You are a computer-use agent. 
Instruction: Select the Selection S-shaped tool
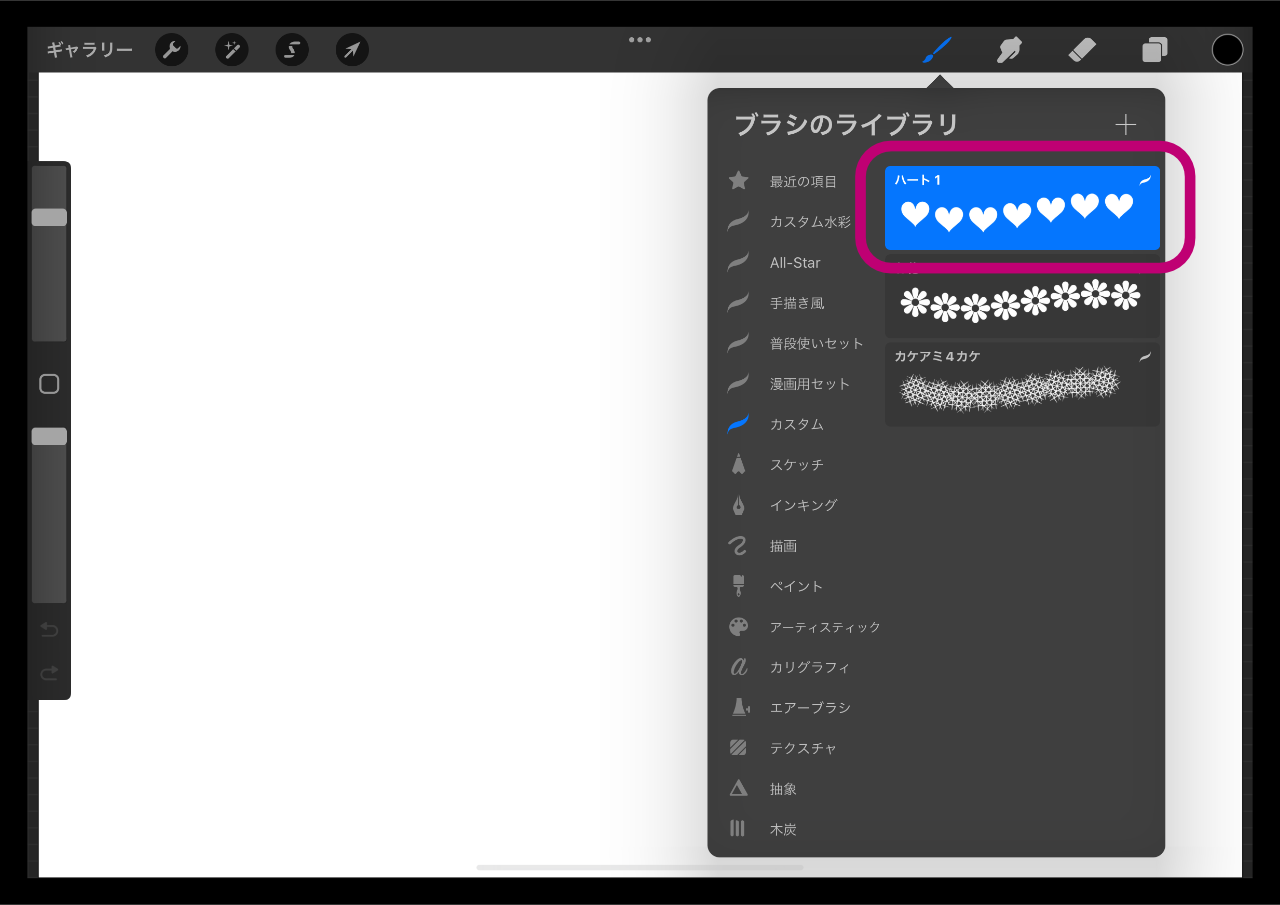click(x=292, y=50)
